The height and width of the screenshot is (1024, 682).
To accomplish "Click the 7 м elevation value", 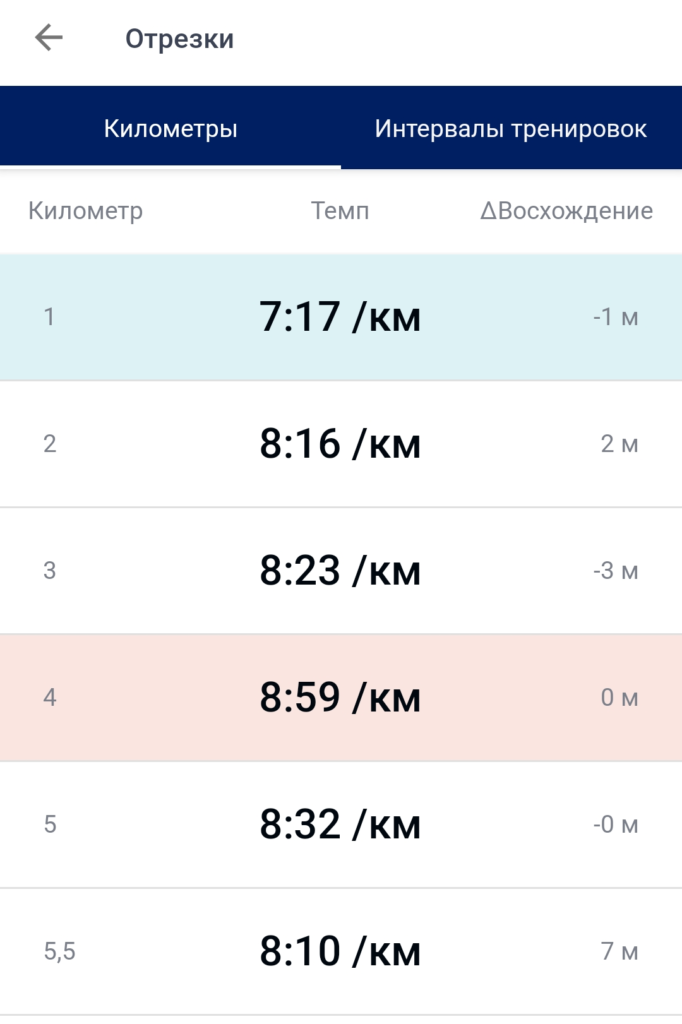I will coord(619,952).
